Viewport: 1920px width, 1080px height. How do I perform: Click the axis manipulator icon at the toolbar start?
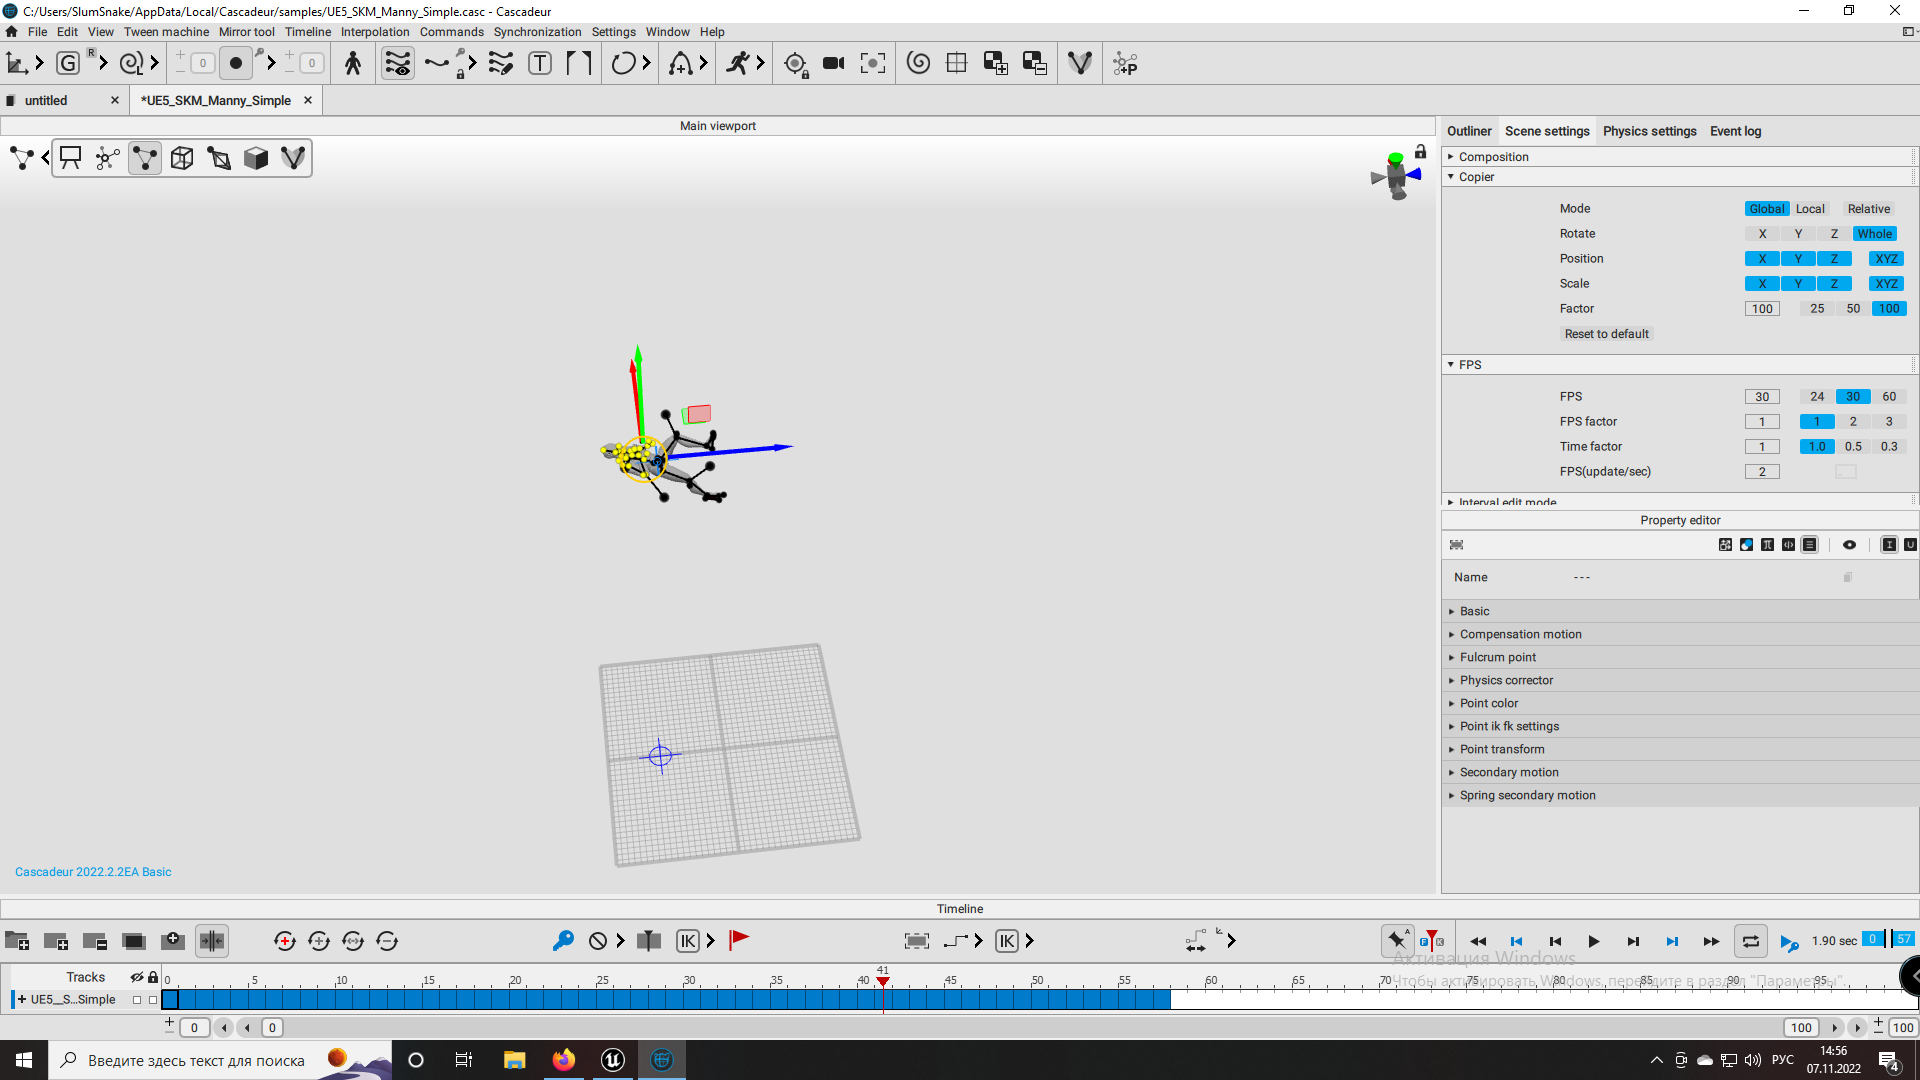point(16,64)
